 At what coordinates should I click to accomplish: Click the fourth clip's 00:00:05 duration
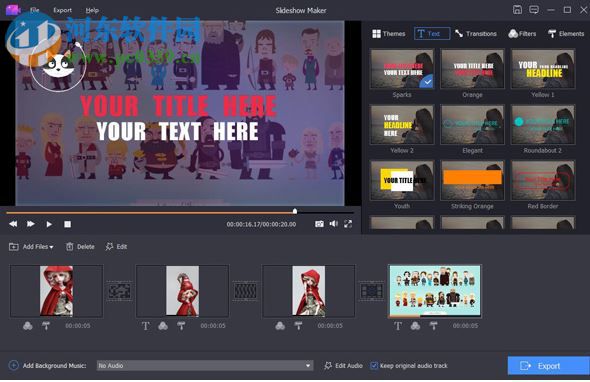(465, 326)
